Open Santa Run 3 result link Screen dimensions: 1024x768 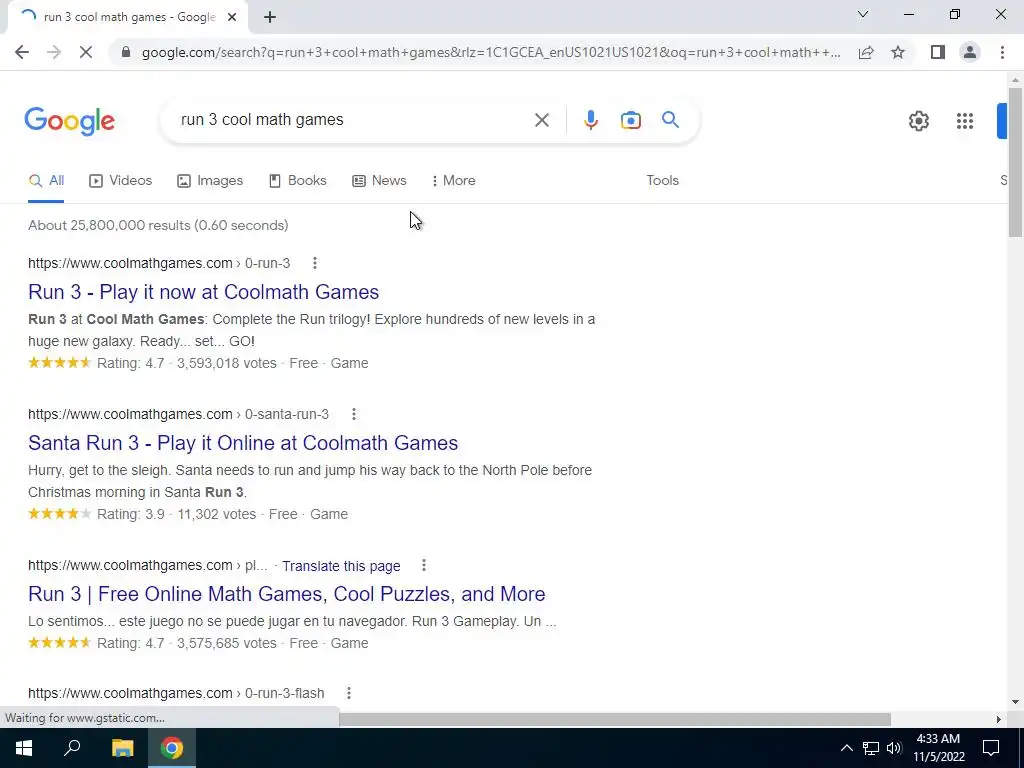[243, 443]
